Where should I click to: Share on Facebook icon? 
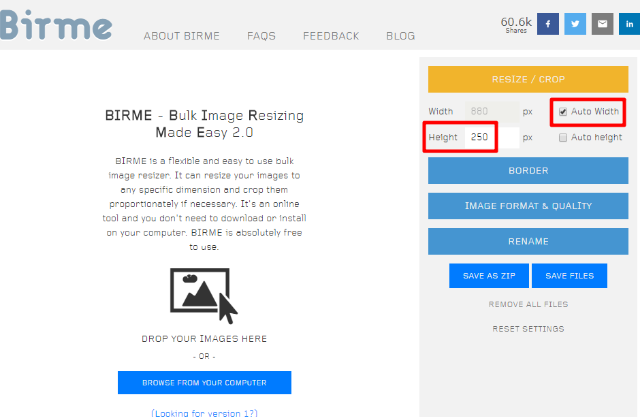click(548, 24)
